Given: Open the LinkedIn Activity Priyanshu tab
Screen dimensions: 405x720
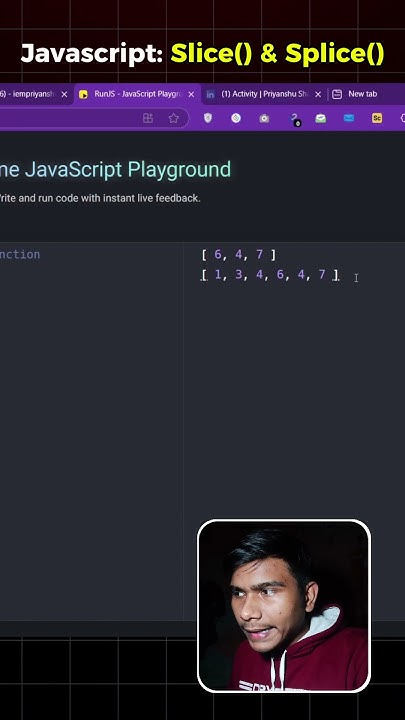Looking at the screenshot, I should click(x=265, y=94).
